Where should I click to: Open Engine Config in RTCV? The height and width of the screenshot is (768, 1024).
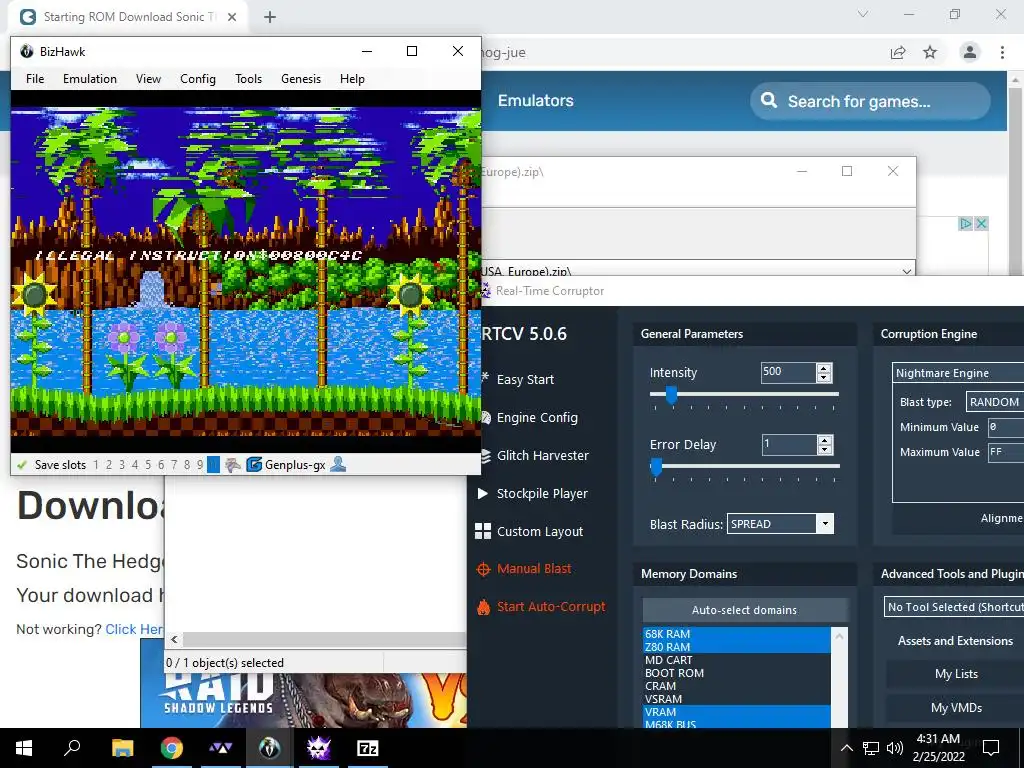[537, 417]
